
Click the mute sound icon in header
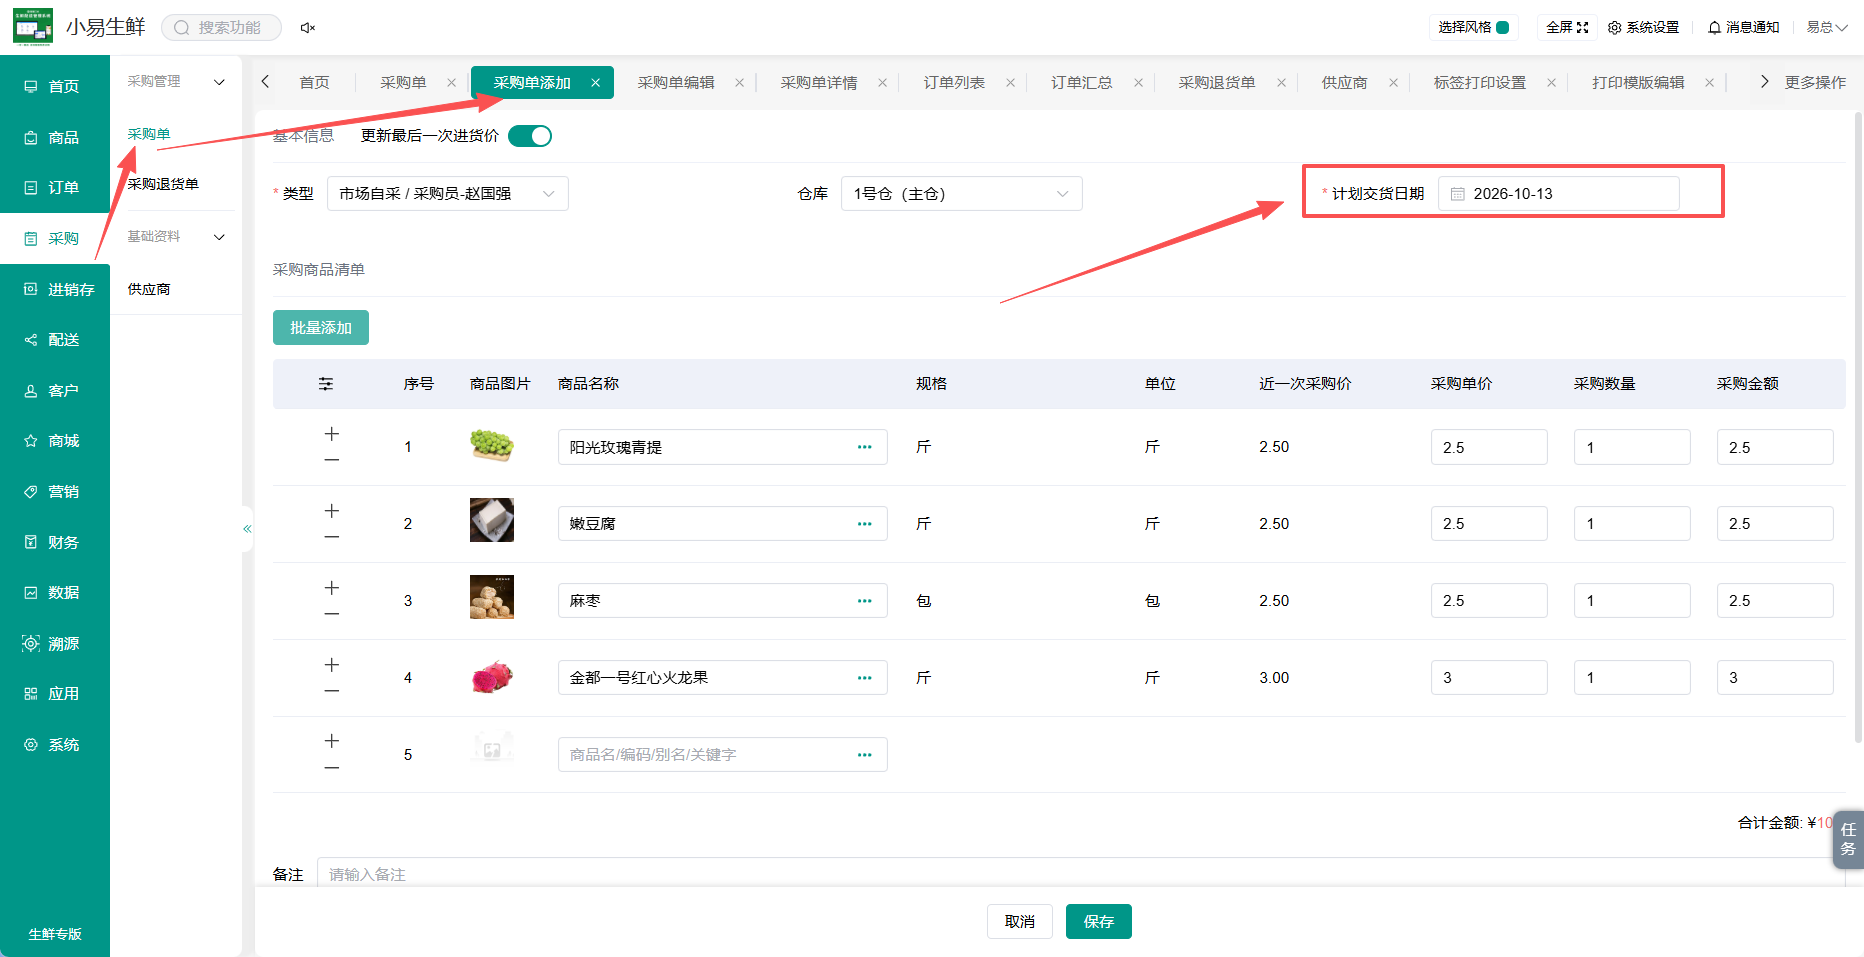click(308, 28)
